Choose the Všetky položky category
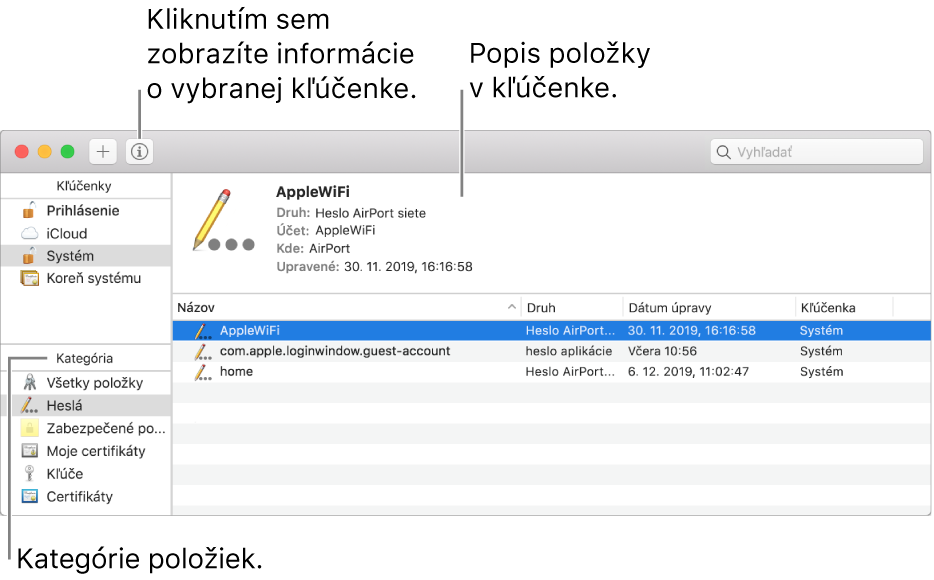The image size is (934, 580). click(x=86, y=383)
